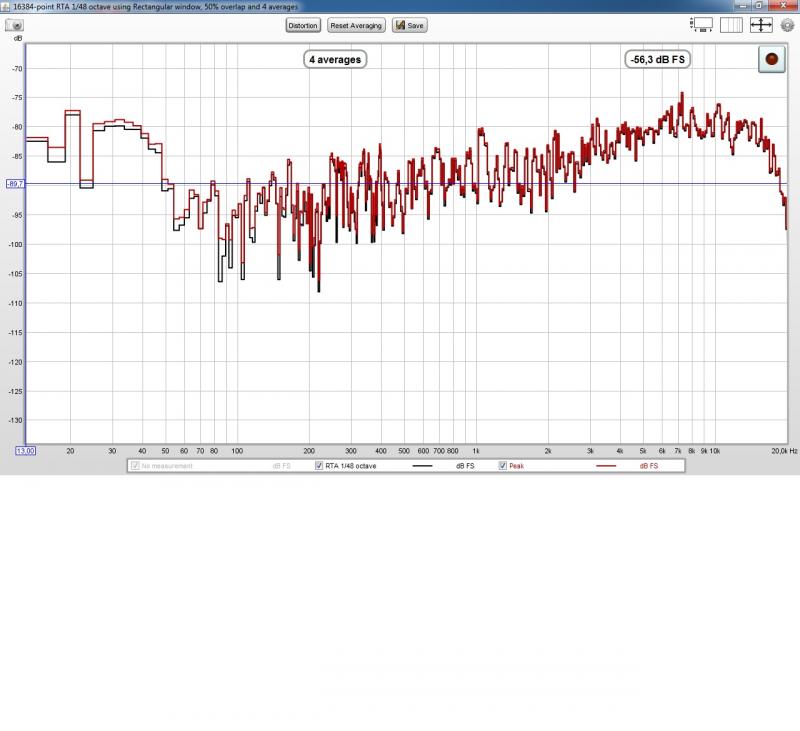
Task: Click the capture camera icon
Action: point(14,25)
